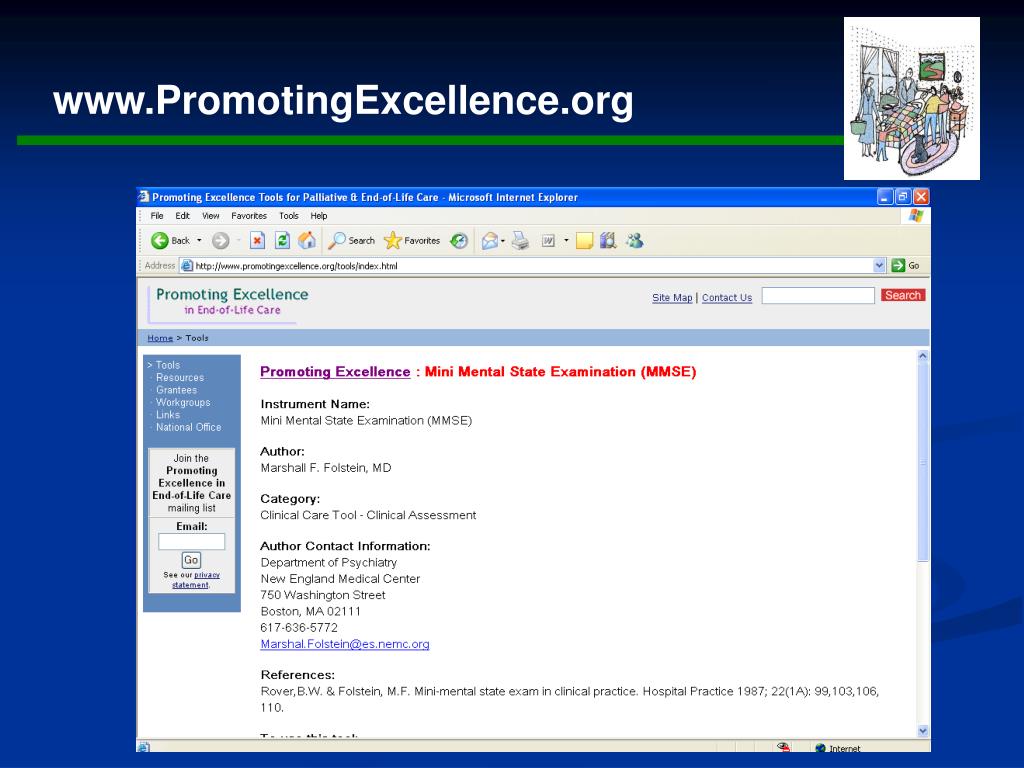The width and height of the screenshot is (1024, 768).
Task: Expand the Mail button dropdown arrow
Action: pyautogui.click(x=503, y=241)
